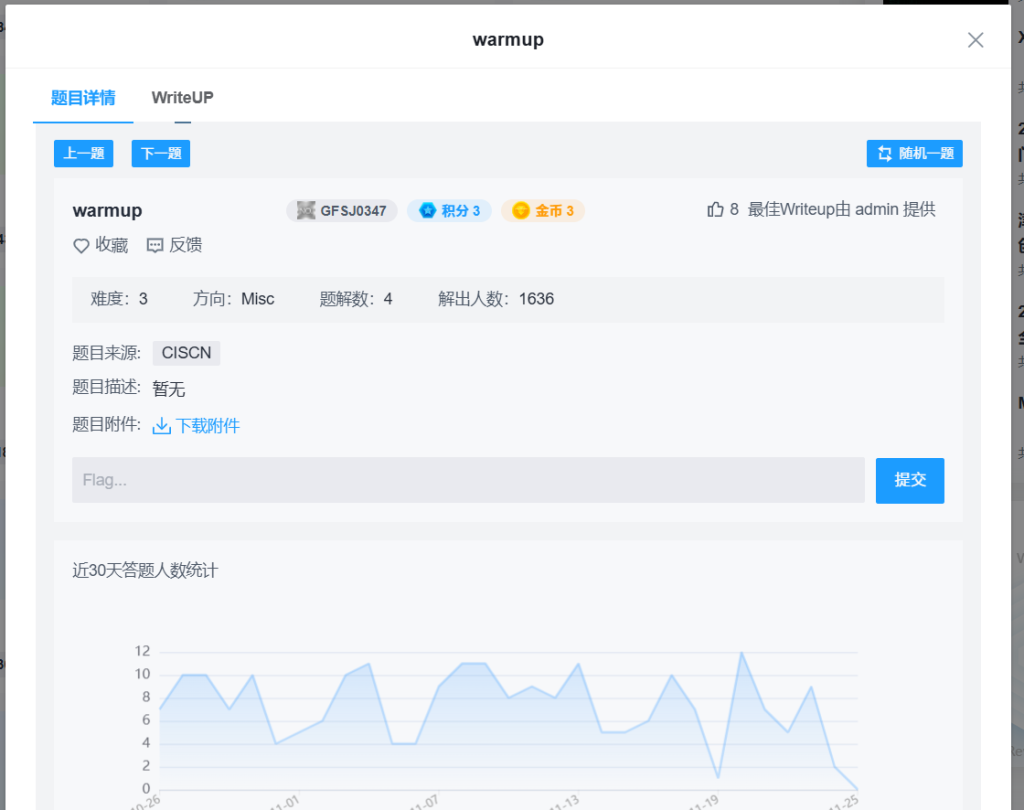Click the Flag input field
Image resolution: width=1024 pixels, height=810 pixels.
click(468, 480)
